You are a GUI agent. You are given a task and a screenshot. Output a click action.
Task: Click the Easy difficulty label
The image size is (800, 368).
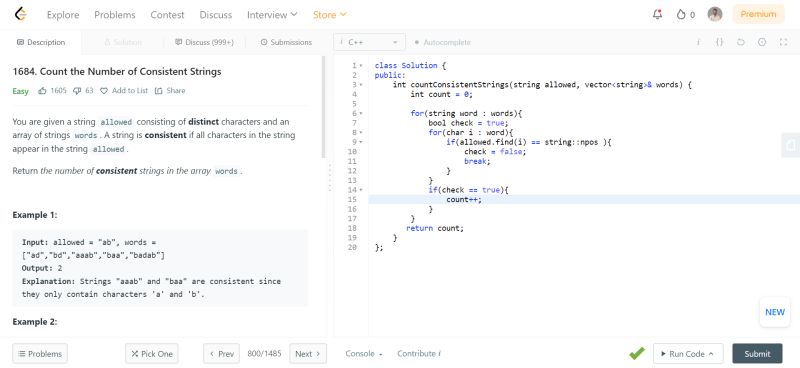(20, 91)
